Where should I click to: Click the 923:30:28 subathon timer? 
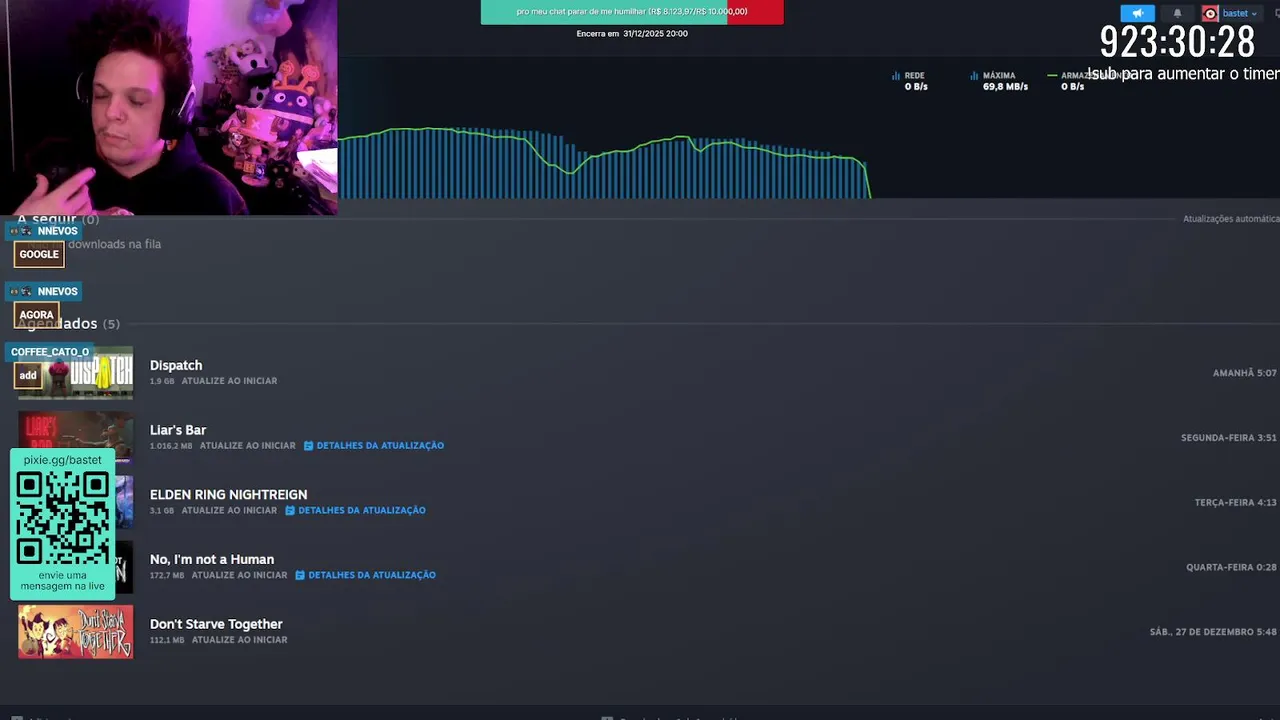[x=1177, y=42]
